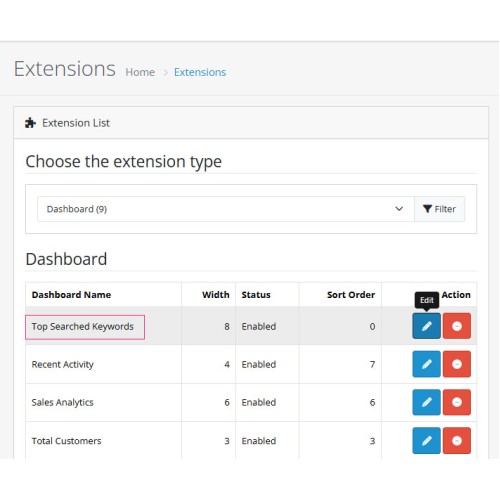Open the Dashboard (9) extension type dropdown

[226, 209]
